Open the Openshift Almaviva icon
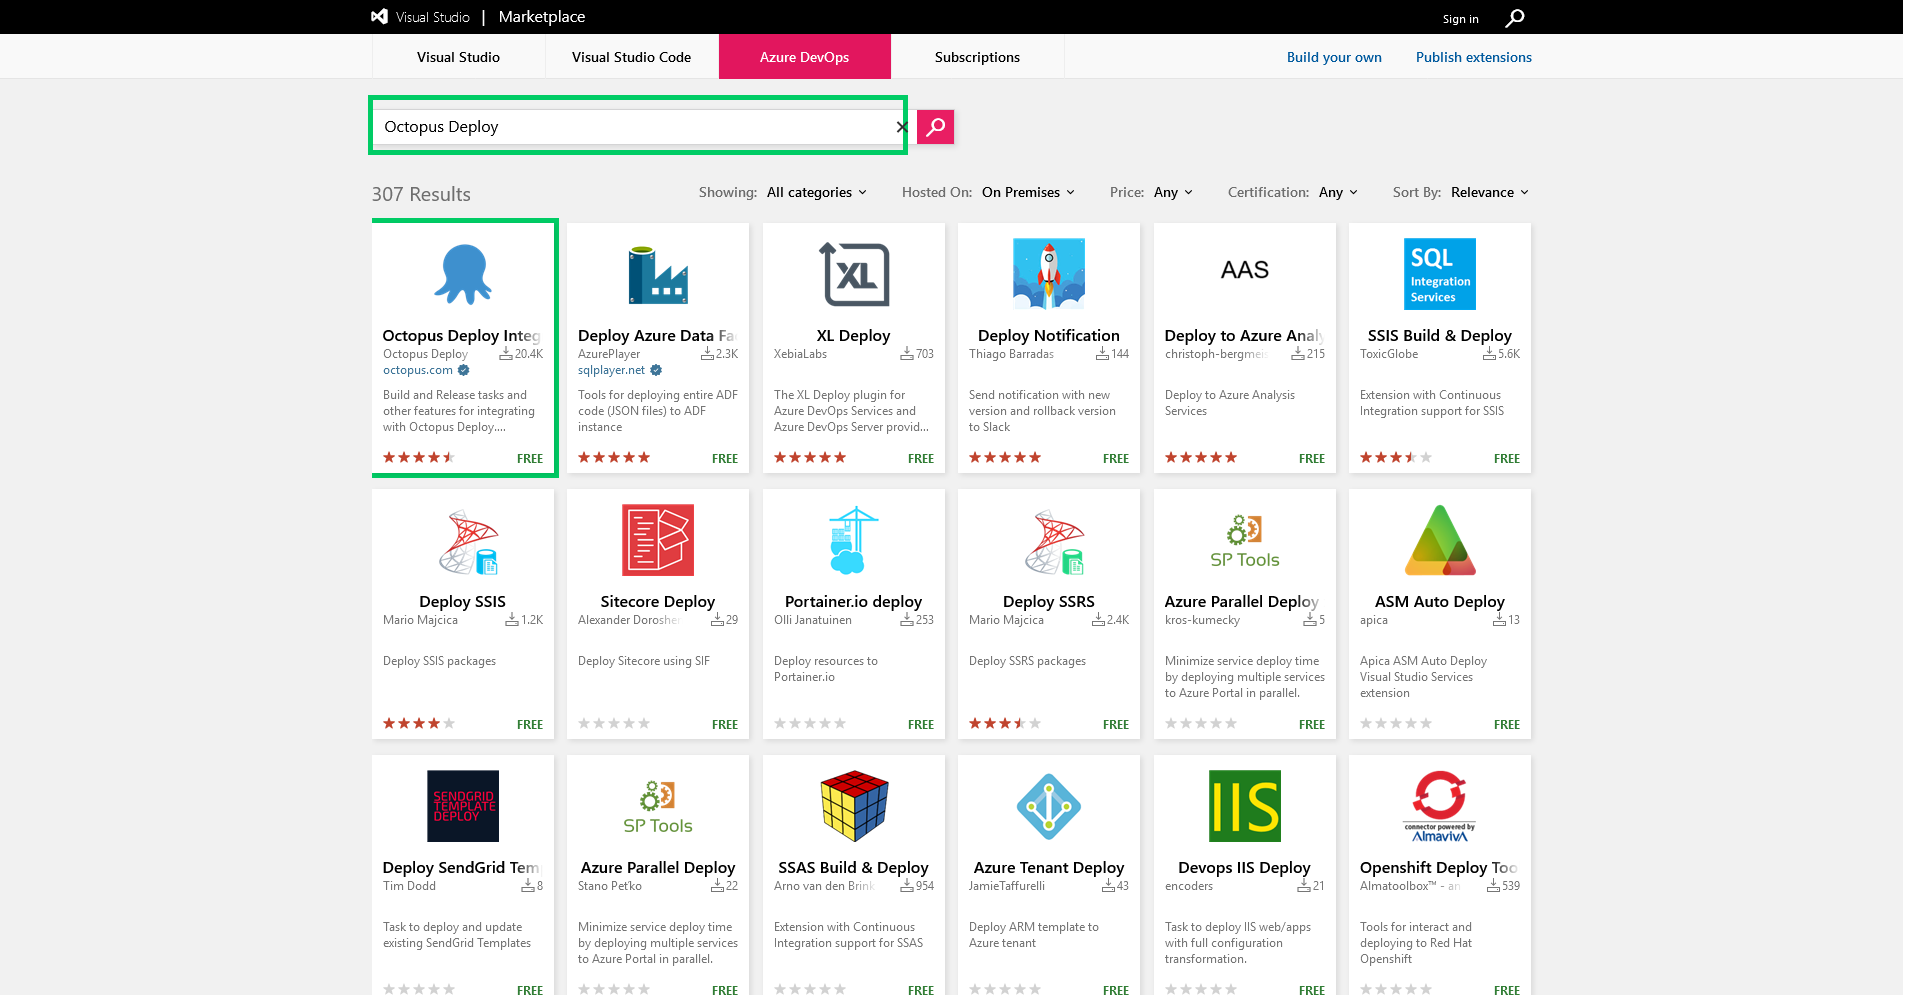1920x995 pixels. (x=1440, y=806)
